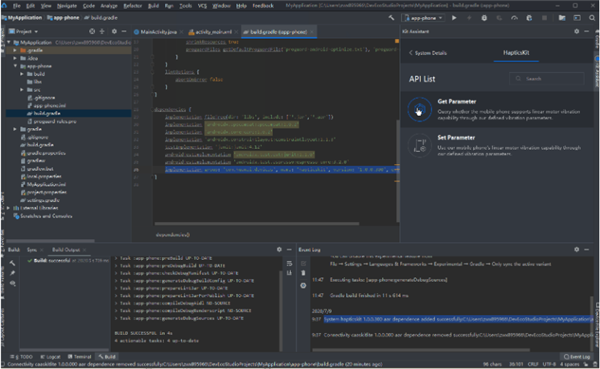This screenshot has width=600, height=369.
Task: Click the Search Everywhere magnifier icon
Action: tap(592, 18)
